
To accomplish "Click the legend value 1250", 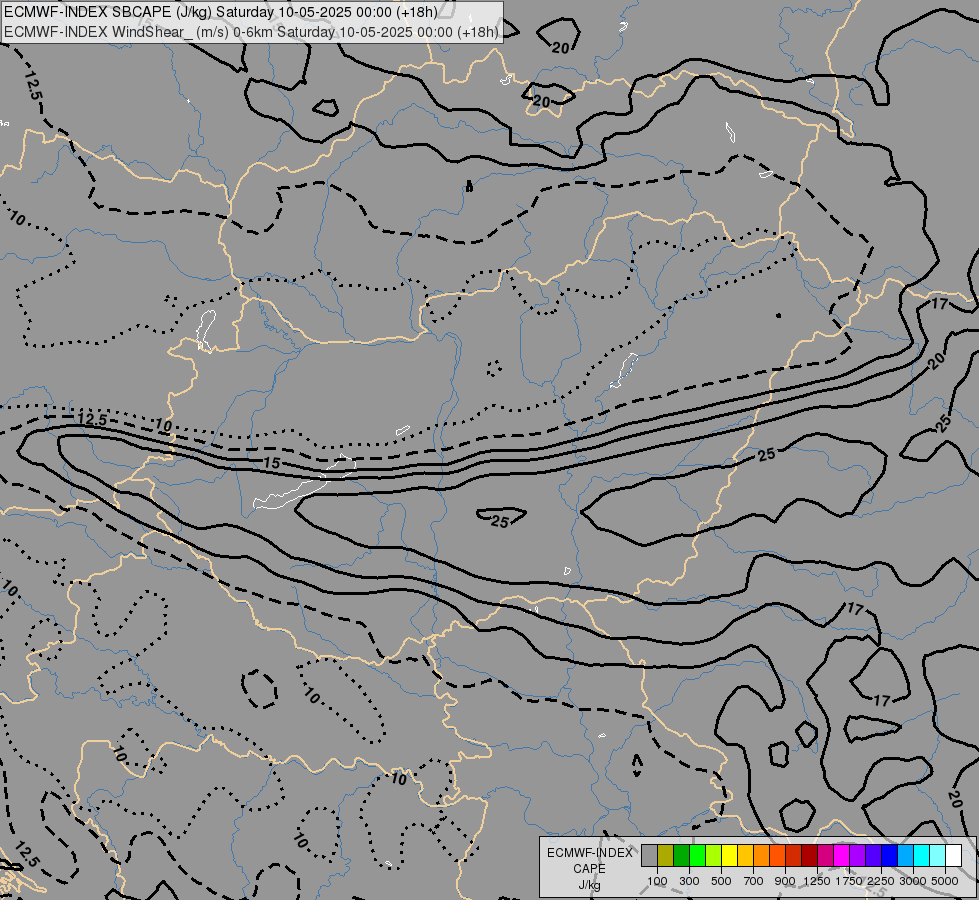I will pos(817,881).
